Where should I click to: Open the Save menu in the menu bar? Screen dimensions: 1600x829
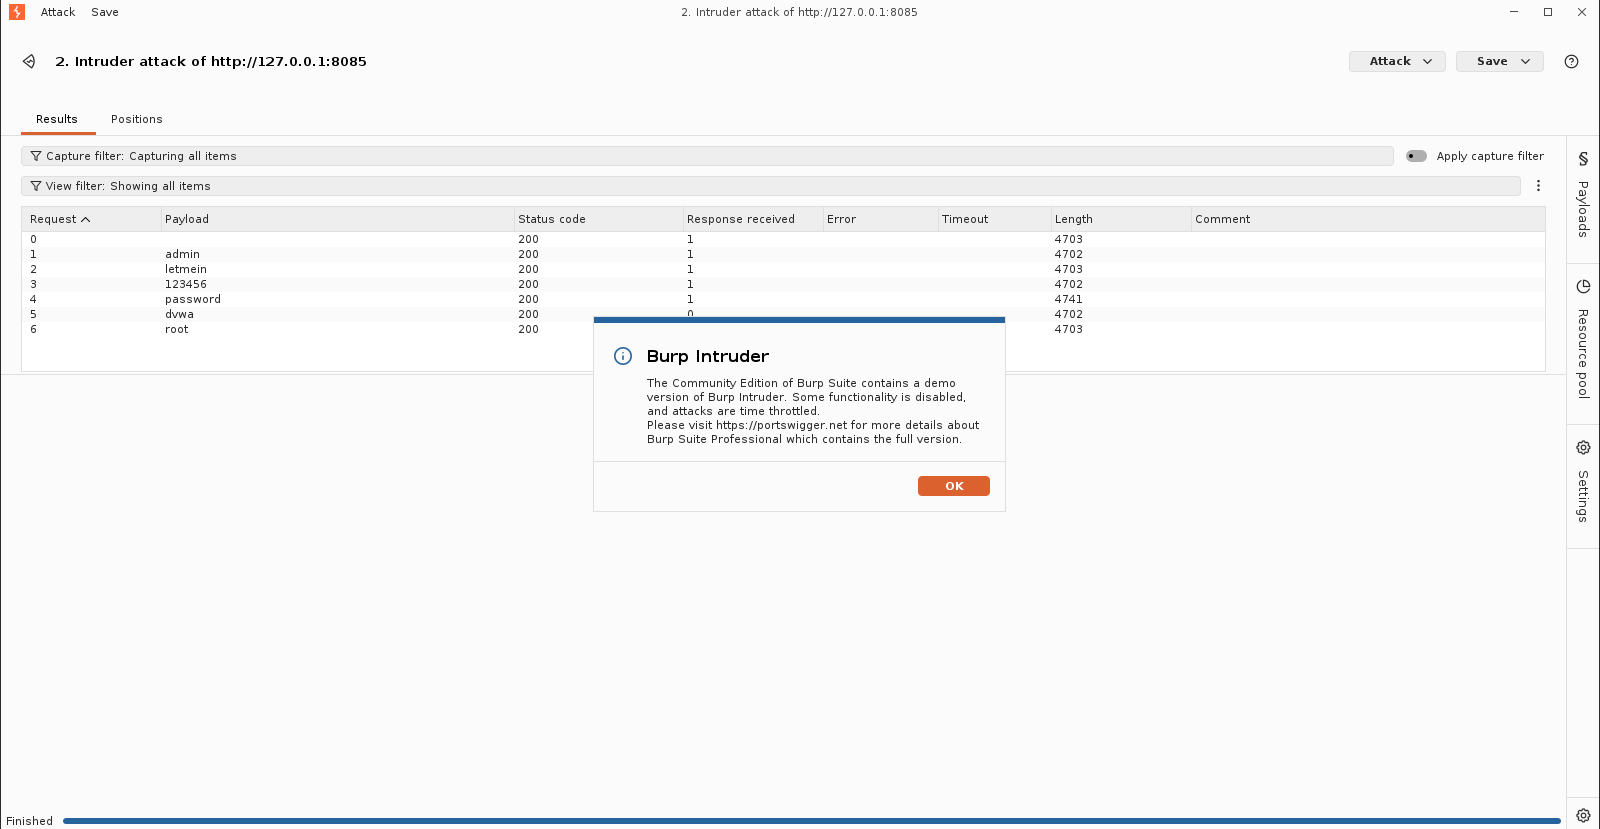(x=105, y=12)
